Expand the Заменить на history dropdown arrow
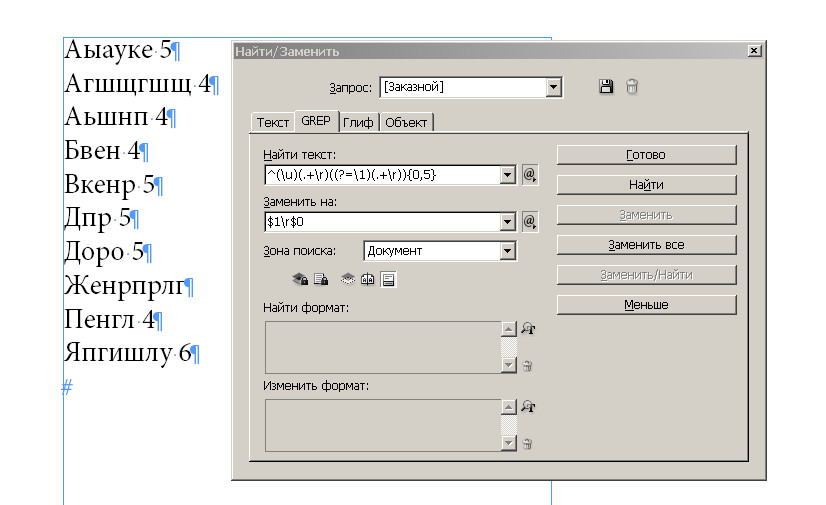Image resolution: width=826 pixels, height=505 pixels. tap(507, 222)
